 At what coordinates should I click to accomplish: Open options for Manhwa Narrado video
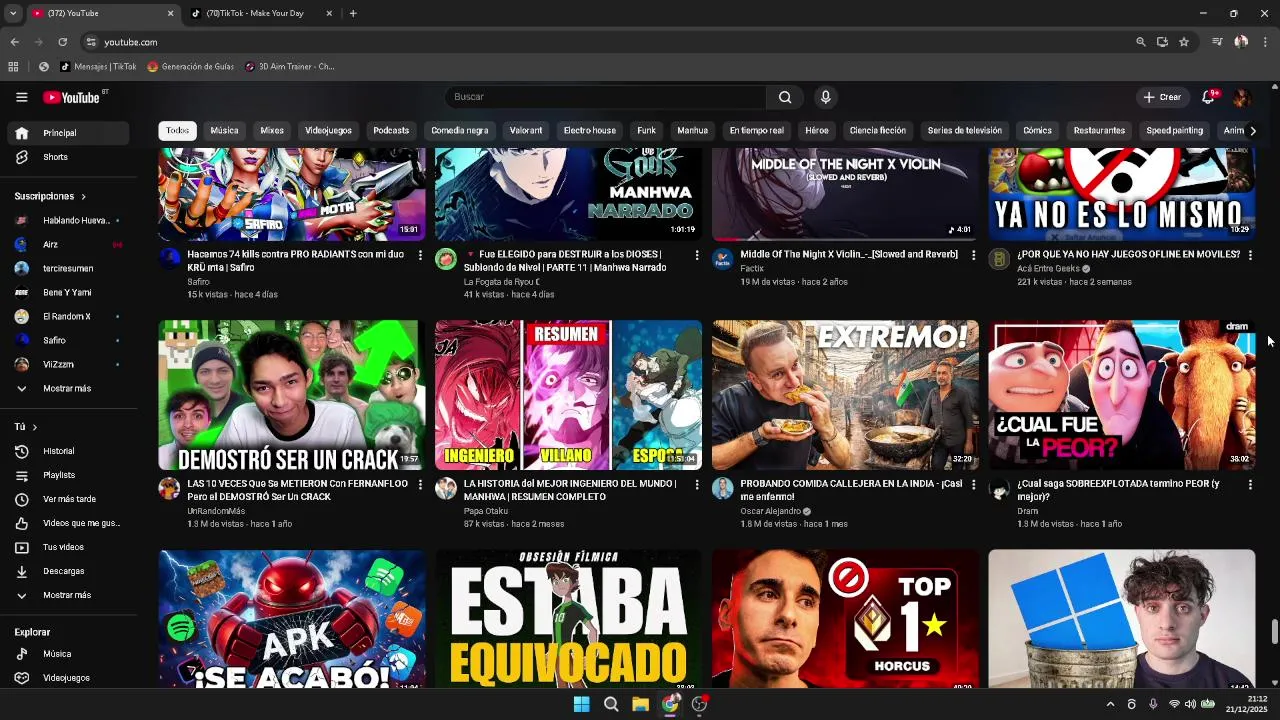pos(697,255)
